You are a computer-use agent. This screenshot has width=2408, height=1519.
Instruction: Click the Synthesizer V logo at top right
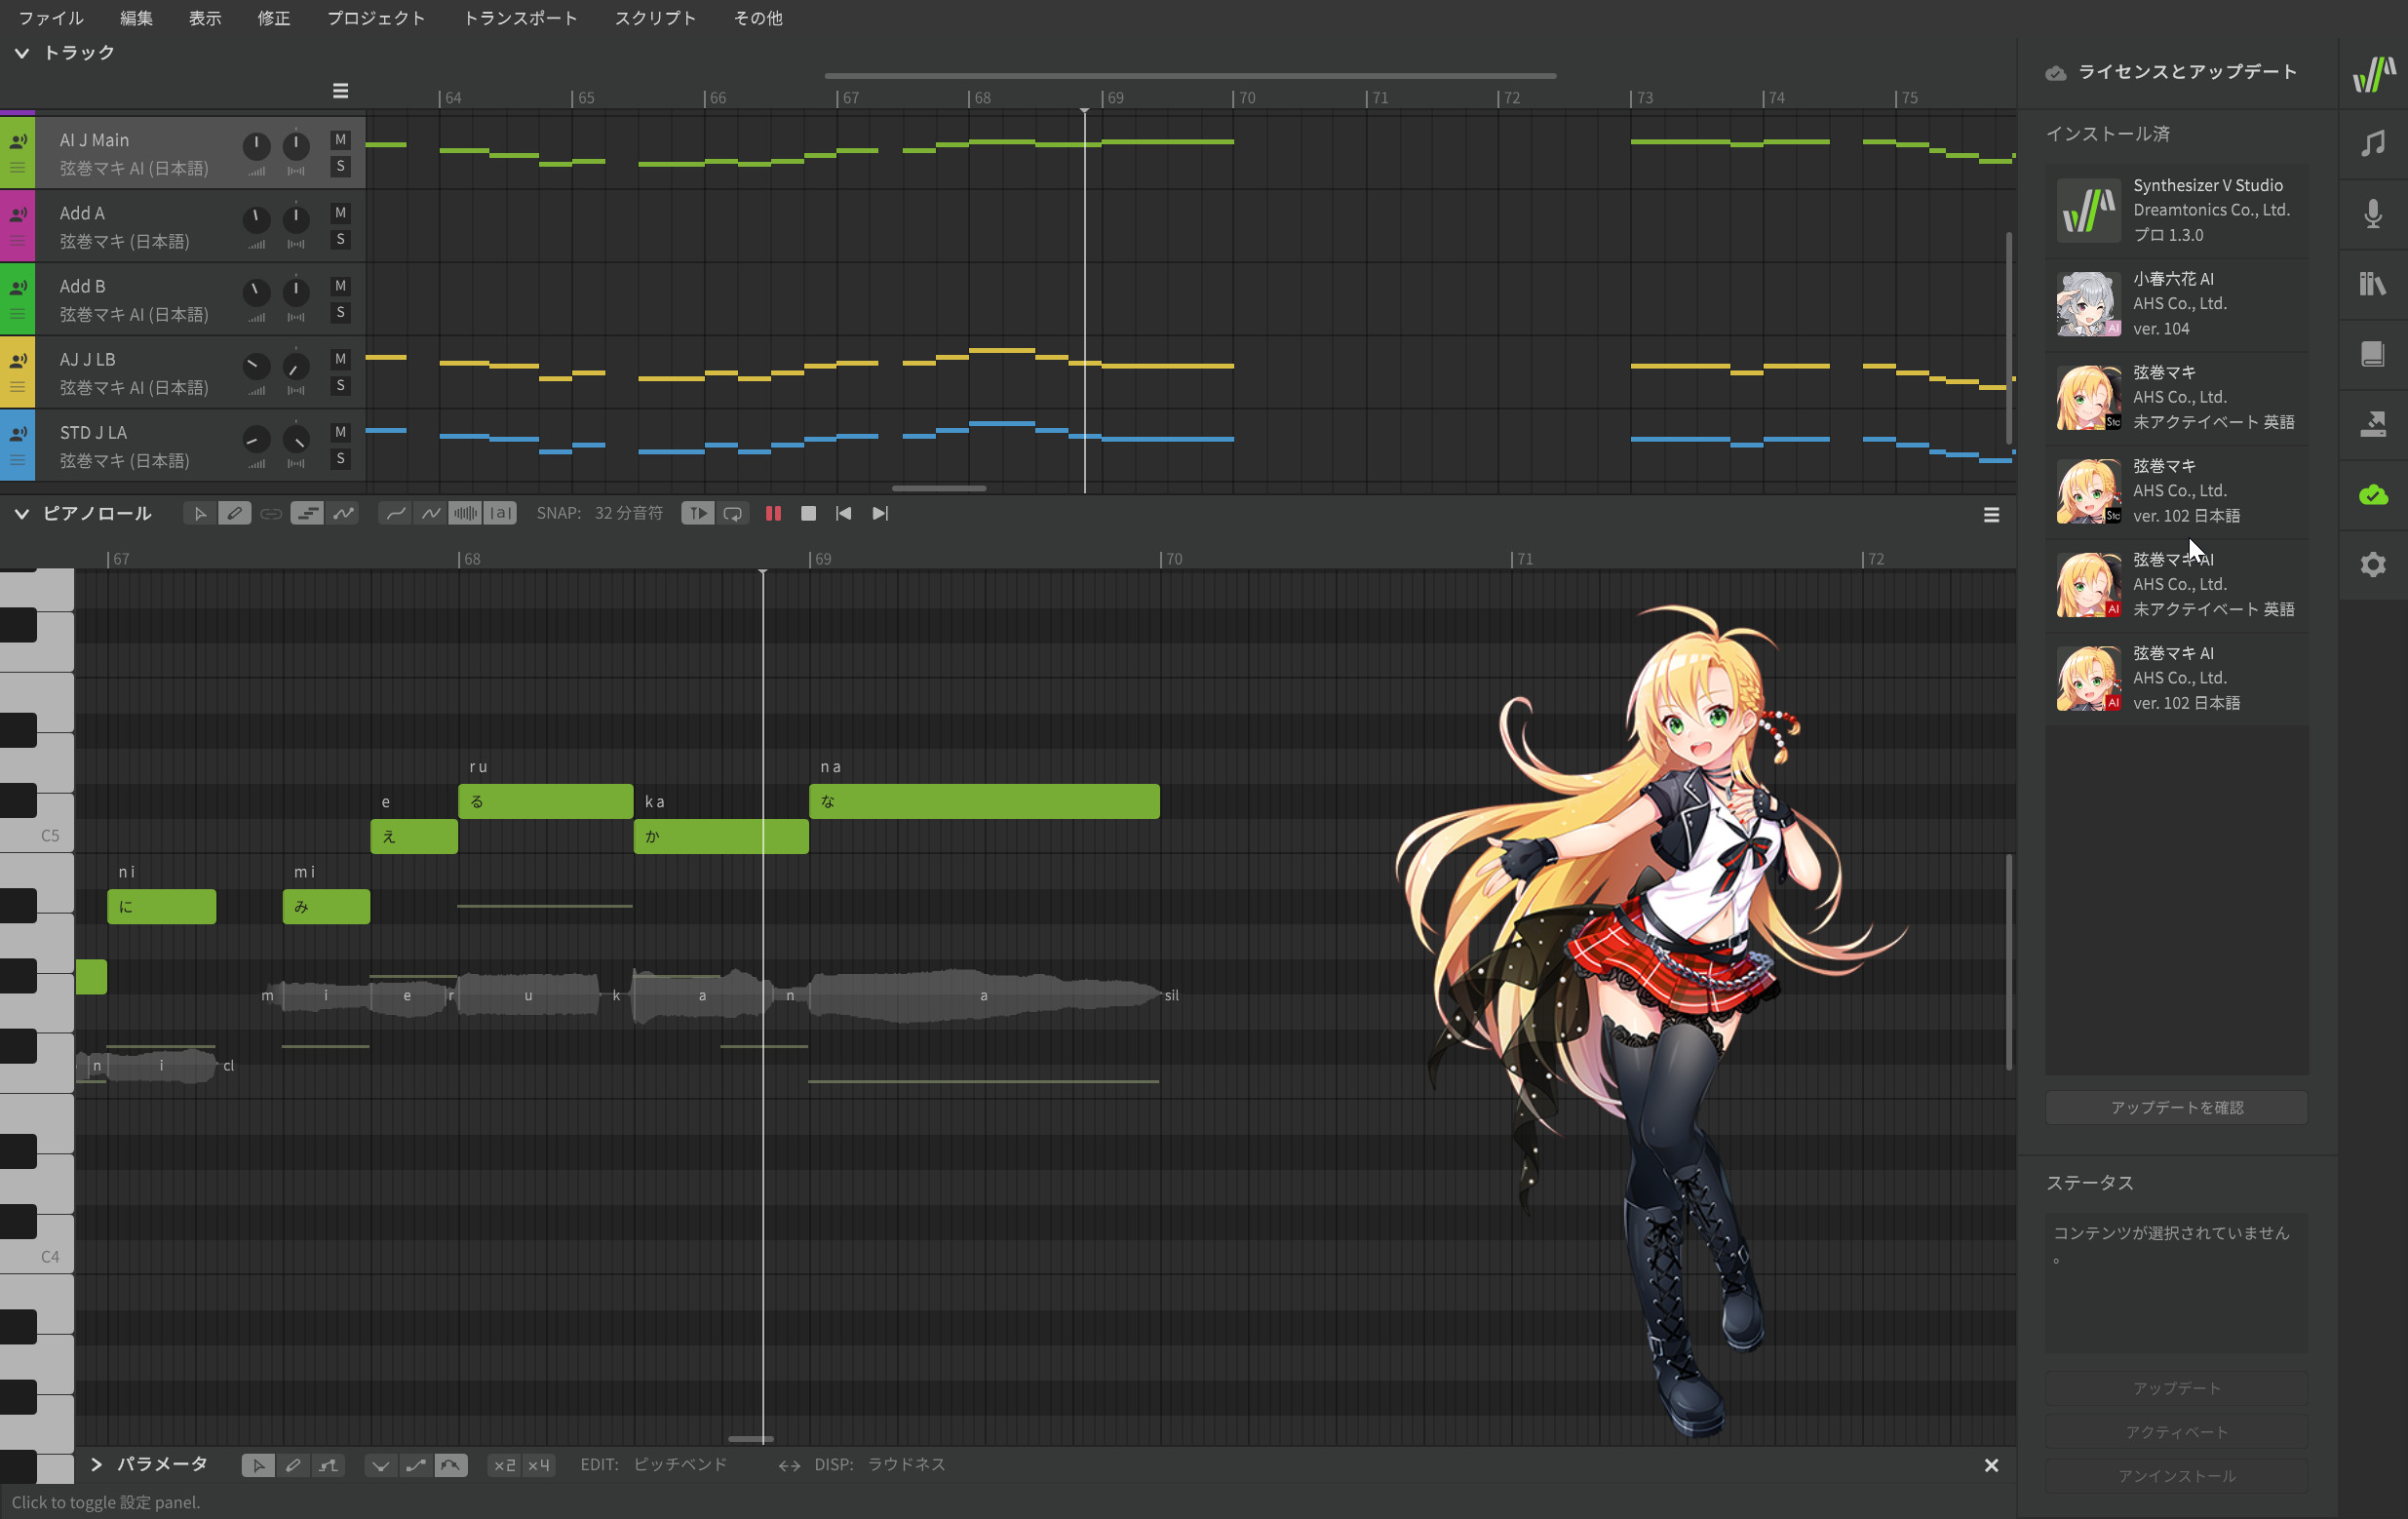(2373, 74)
